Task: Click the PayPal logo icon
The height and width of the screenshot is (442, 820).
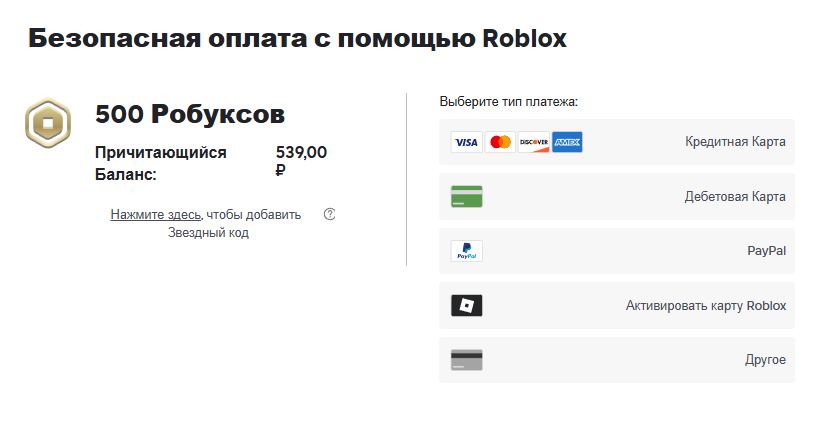Action: click(466, 251)
